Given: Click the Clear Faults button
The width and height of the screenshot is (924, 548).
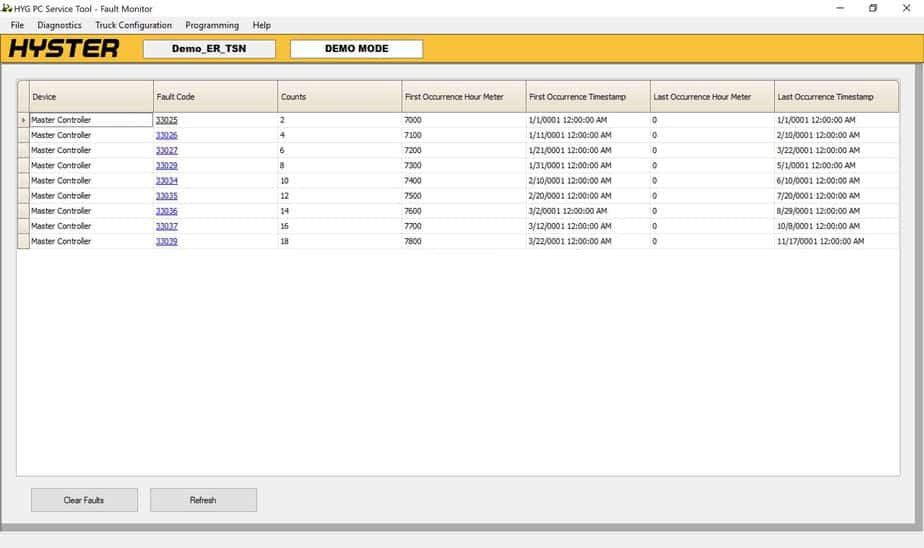Looking at the screenshot, I should click(x=84, y=500).
